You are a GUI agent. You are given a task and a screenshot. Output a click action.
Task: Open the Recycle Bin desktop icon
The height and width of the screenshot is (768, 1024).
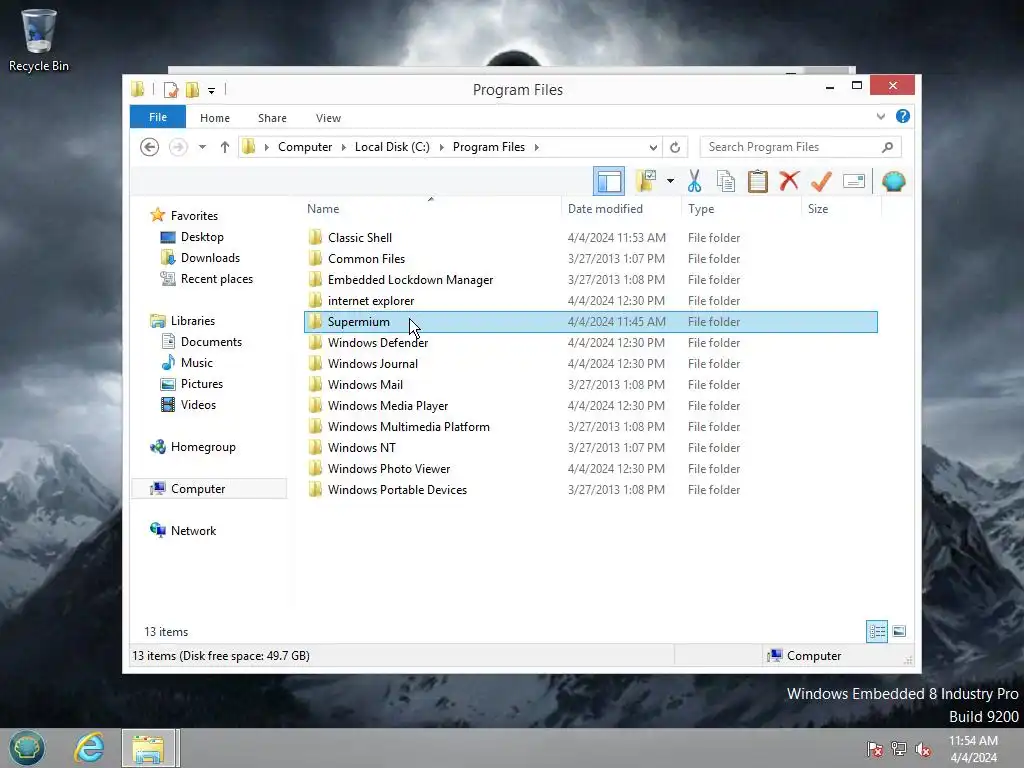pyautogui.click(x=39, y=40)
